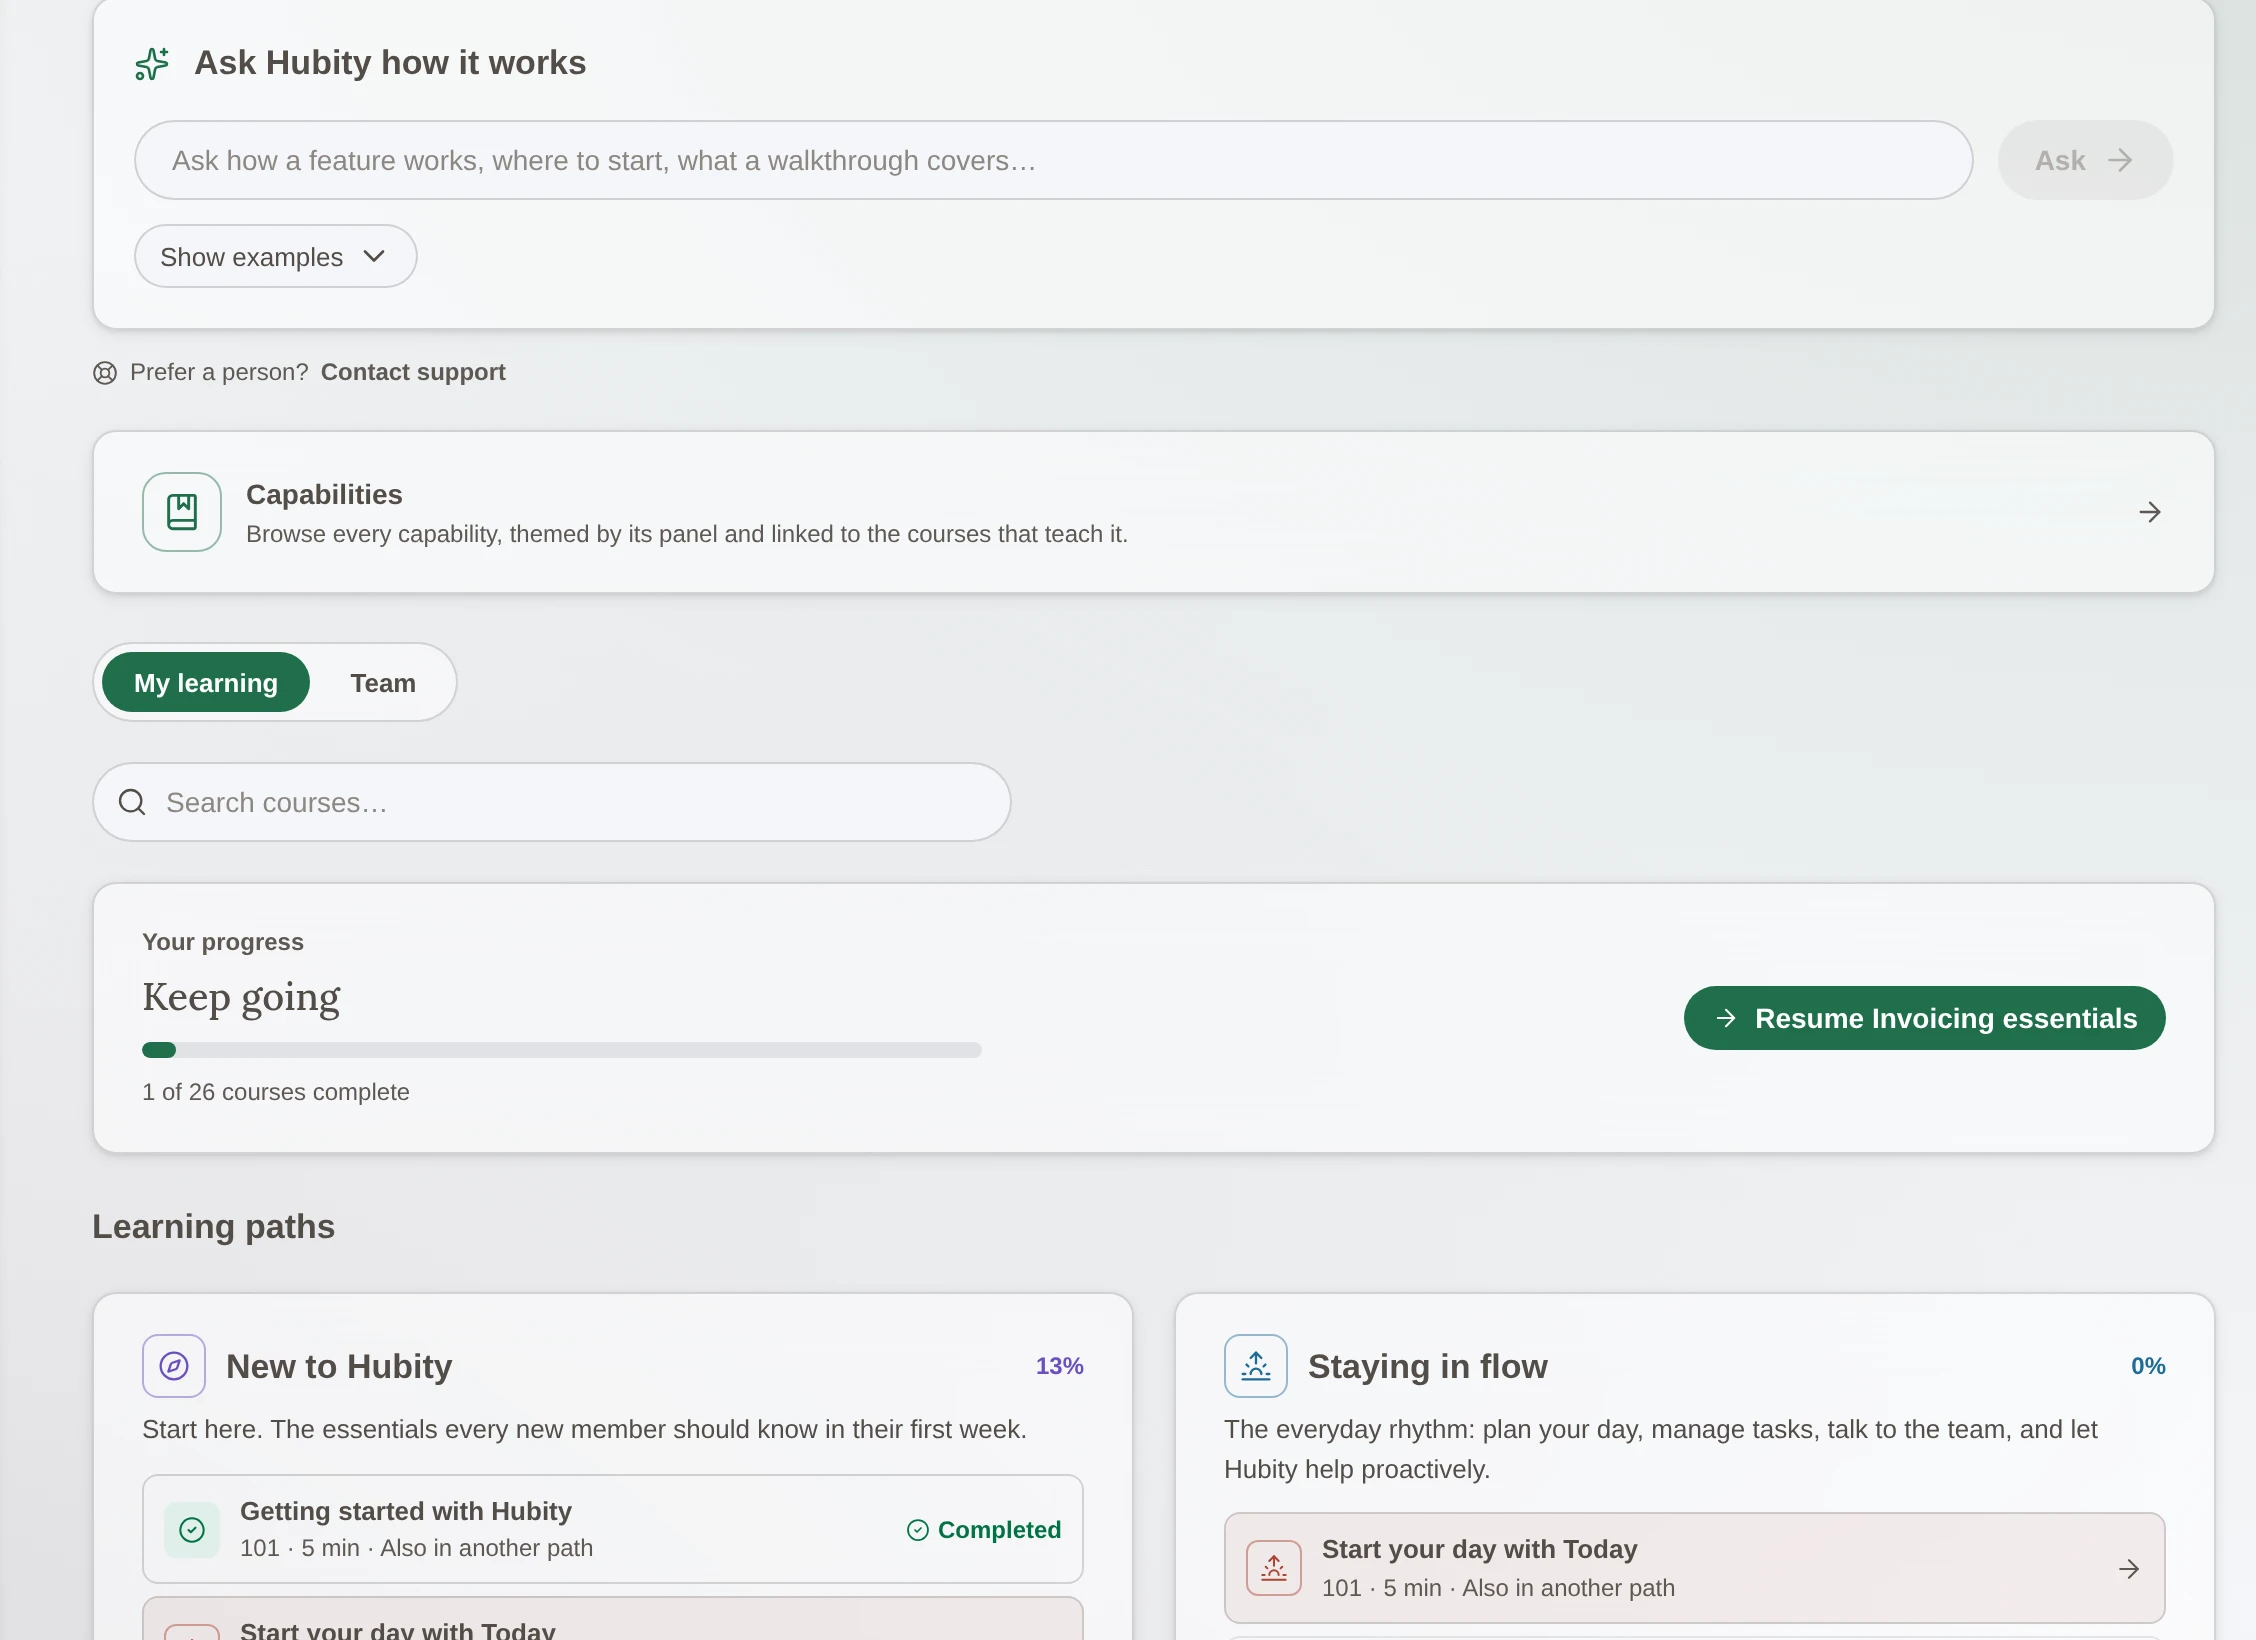Click the '1 of 26 courses complete' text

(276, 1092)
